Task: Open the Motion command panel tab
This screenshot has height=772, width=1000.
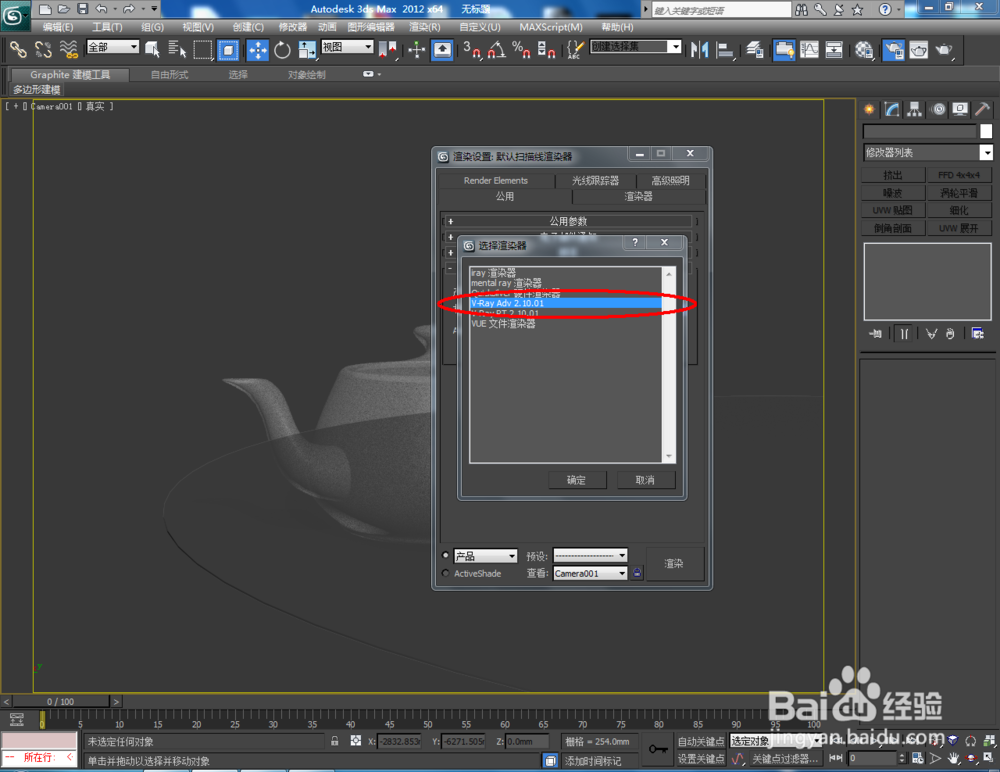Action: 938,110
